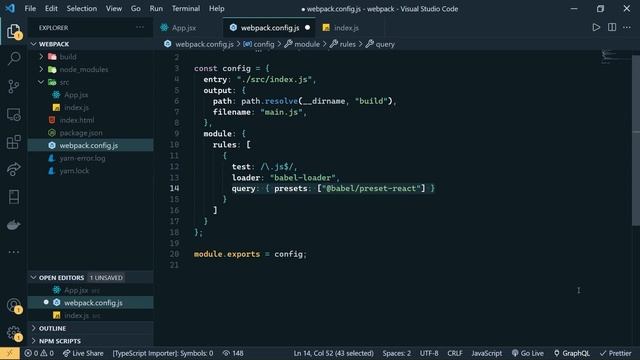Open the Edit menu
Viewport: 640px width, 360px height.
51,9
